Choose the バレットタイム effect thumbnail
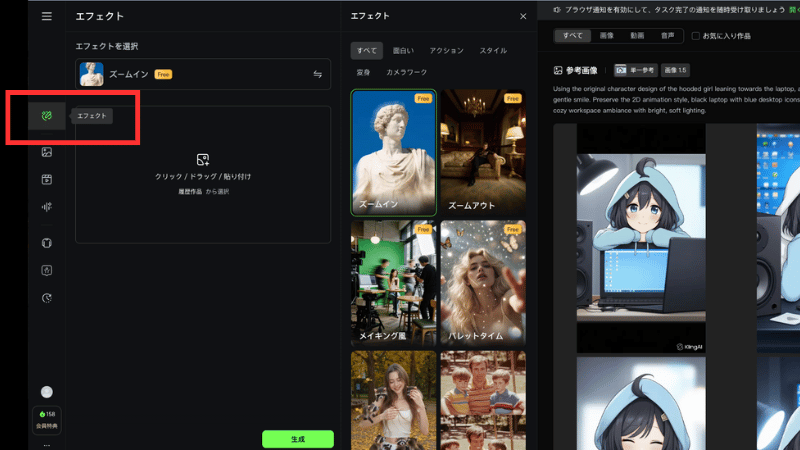 pos(483,282)
